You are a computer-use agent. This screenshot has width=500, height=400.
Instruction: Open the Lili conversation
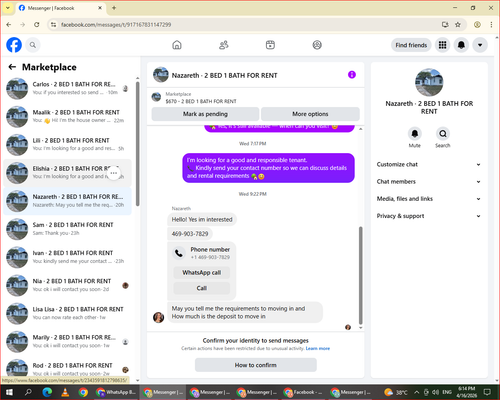[67, 145]
